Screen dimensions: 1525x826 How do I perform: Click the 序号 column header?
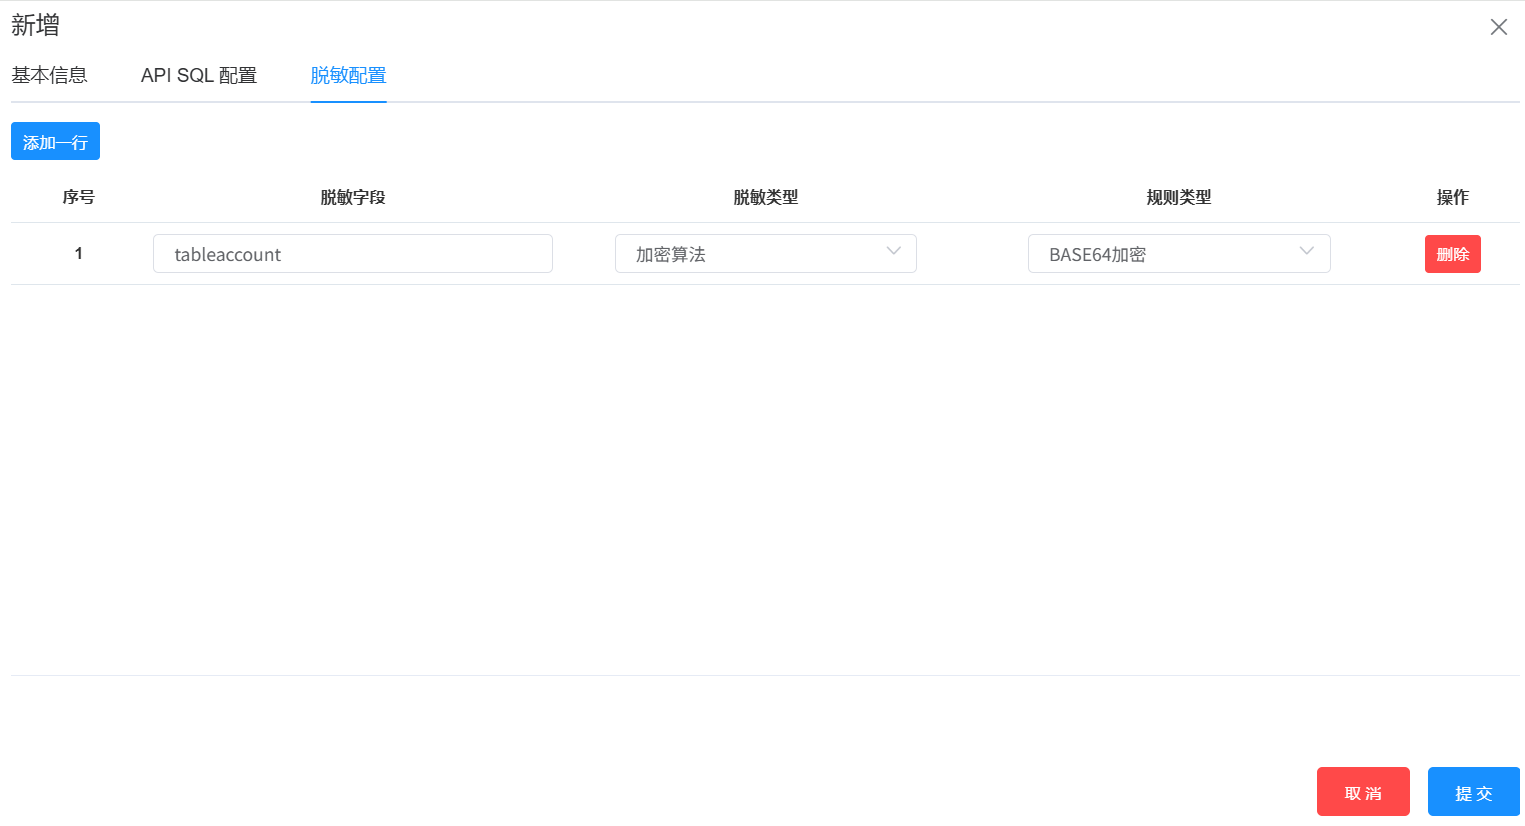[78, 197]
